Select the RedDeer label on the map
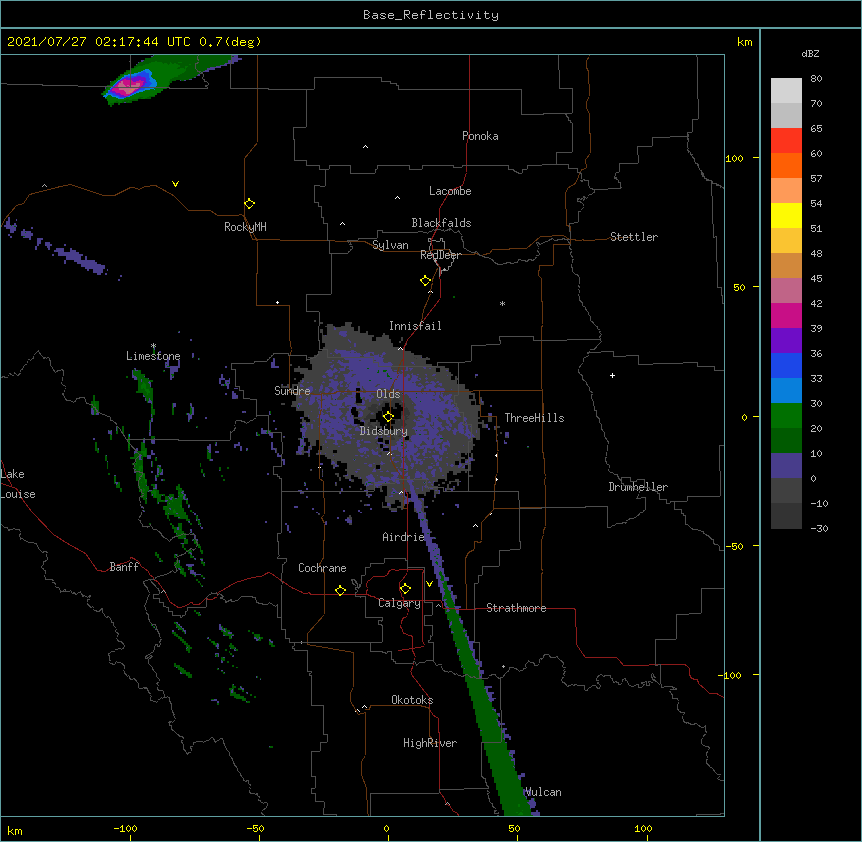Screen dimensions: 862x842 [440, 255]
